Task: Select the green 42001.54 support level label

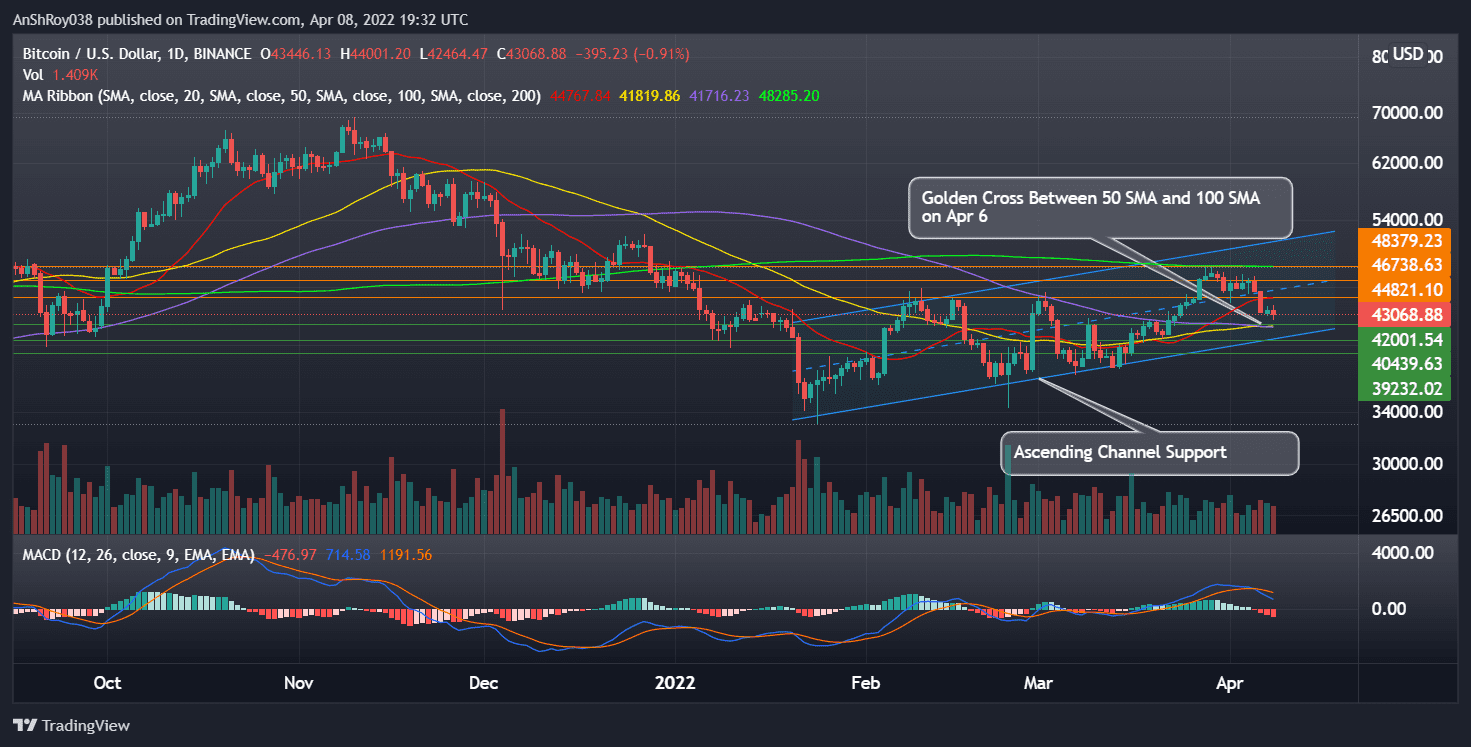Action: click(x=1404, y=339)
